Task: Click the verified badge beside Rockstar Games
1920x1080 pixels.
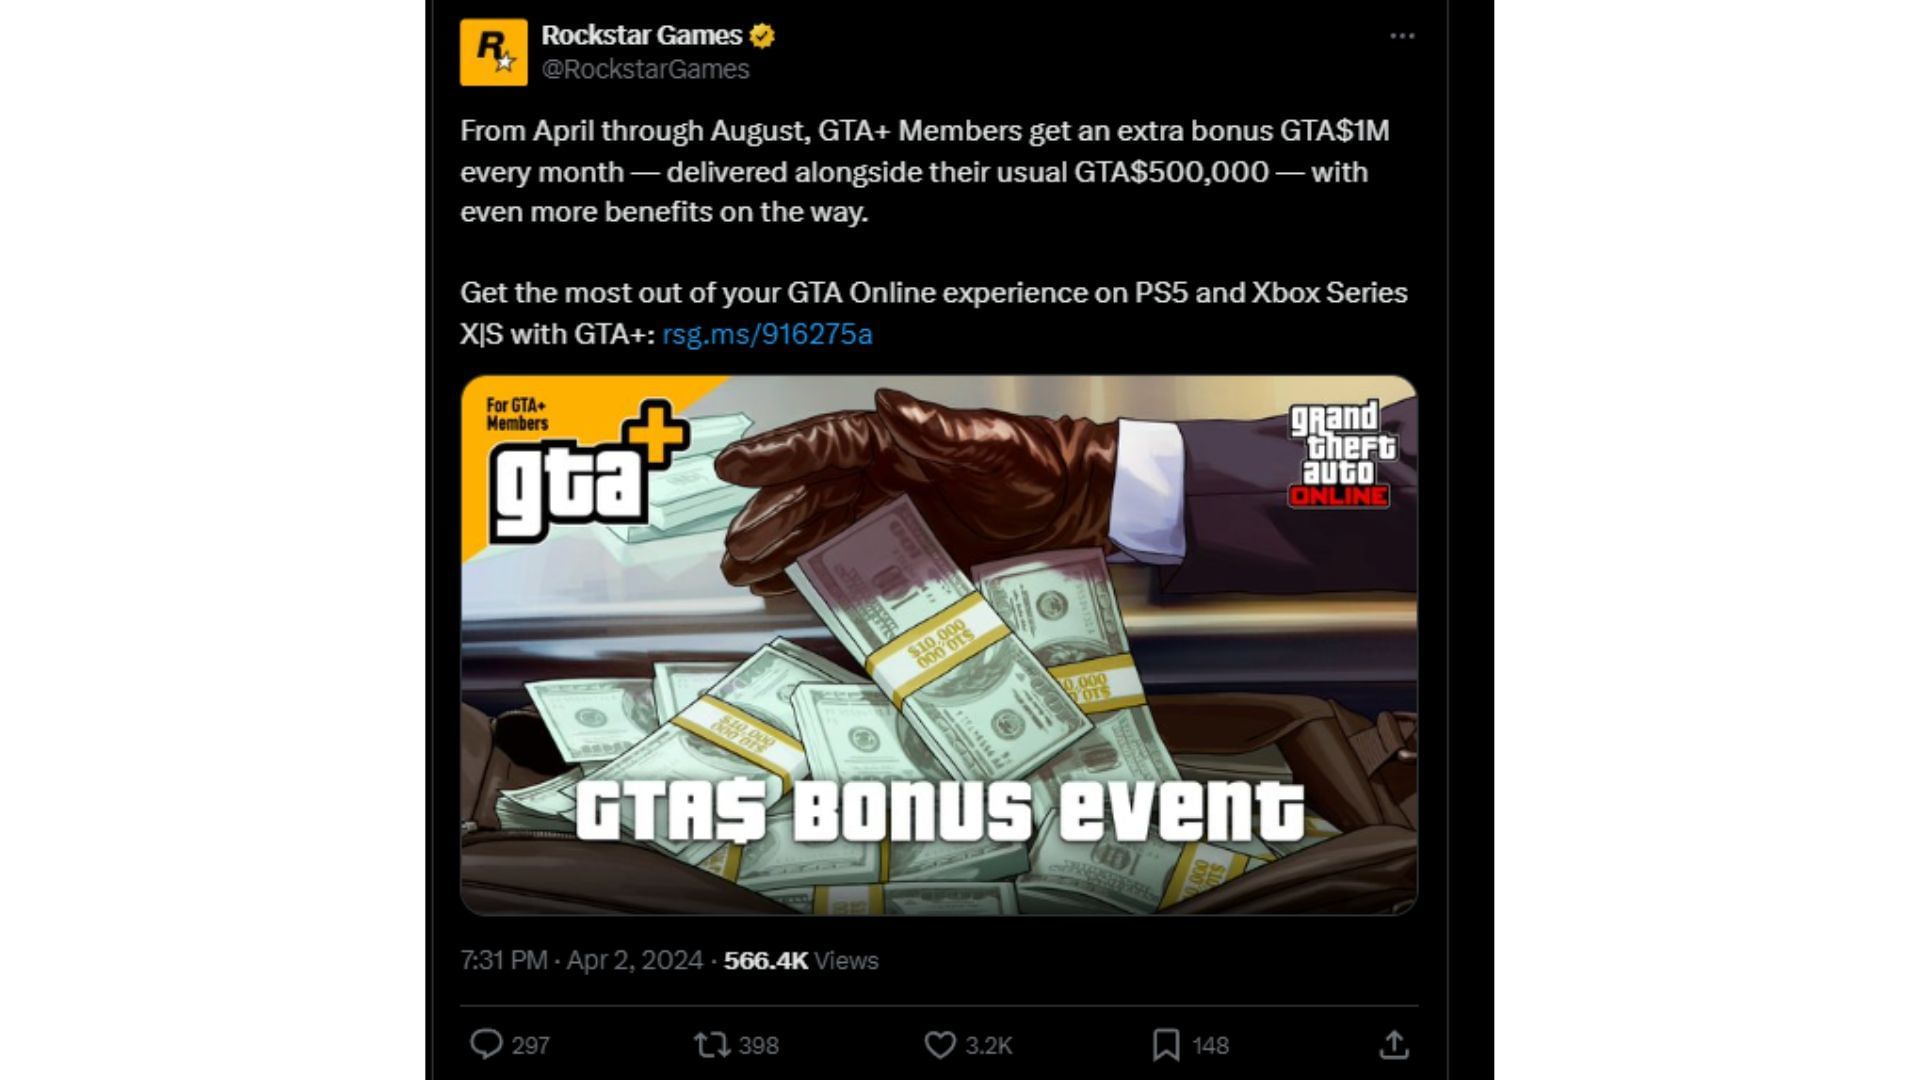Action: coord(762,36)
